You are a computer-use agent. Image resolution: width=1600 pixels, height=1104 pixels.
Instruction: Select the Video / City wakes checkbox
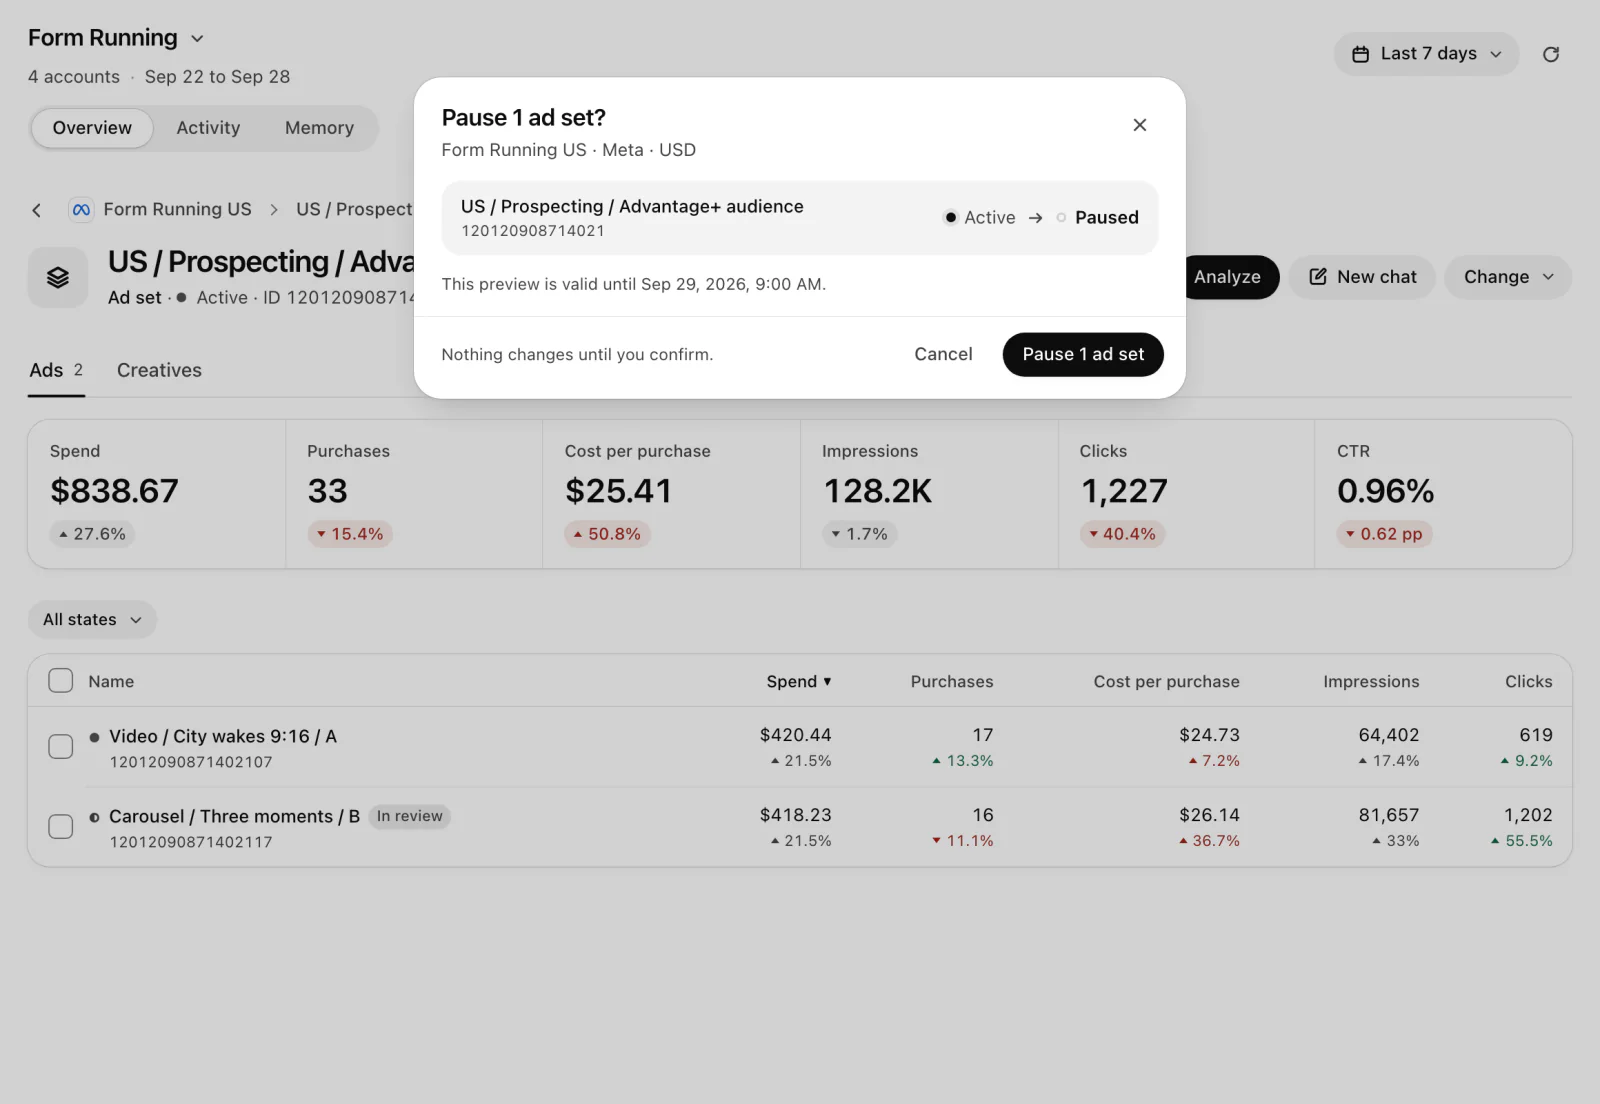(61, 747)
